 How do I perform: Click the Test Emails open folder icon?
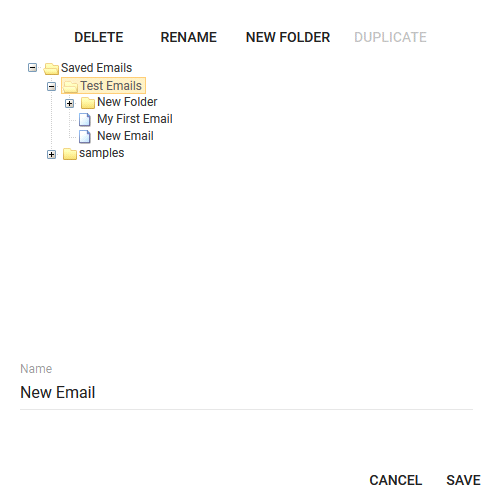(x=70, y=86)
